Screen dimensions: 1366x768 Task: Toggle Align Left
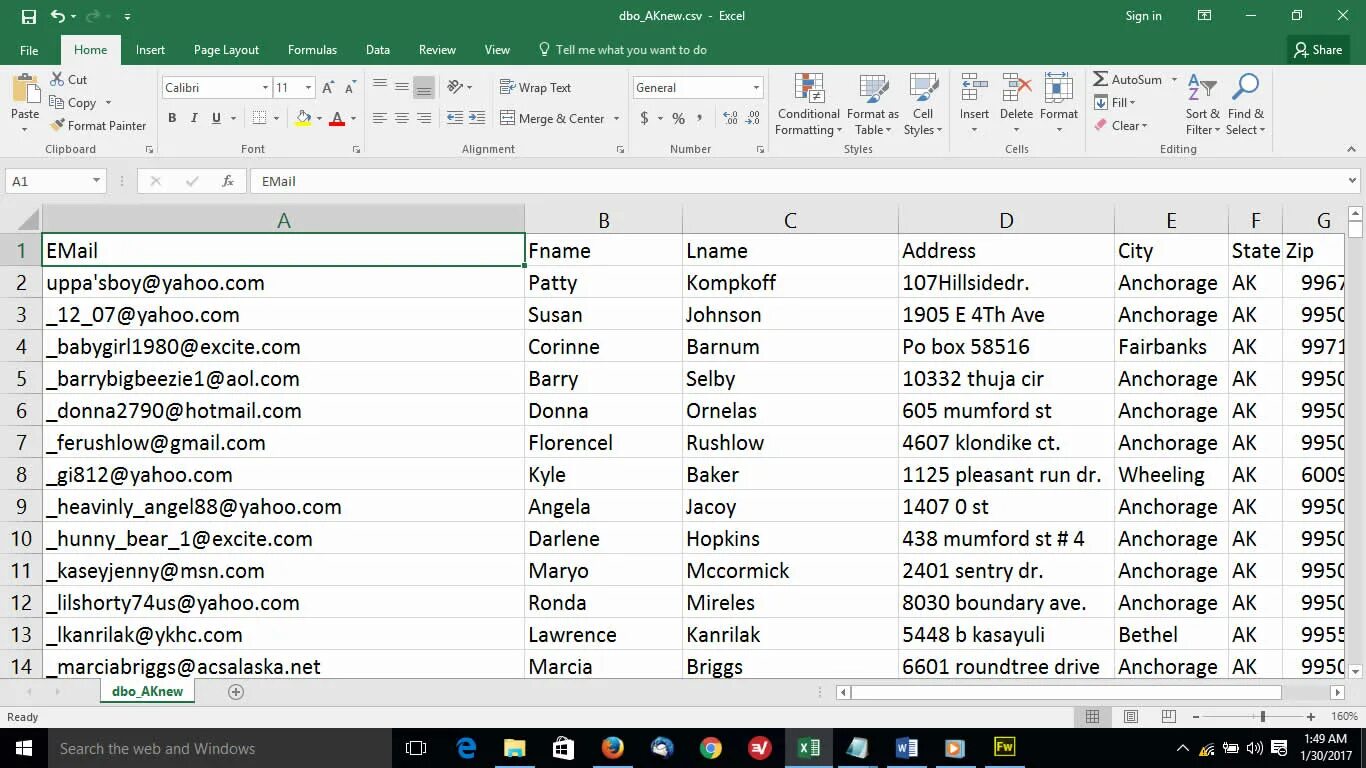pyautogui.click(x=380, y=118)
